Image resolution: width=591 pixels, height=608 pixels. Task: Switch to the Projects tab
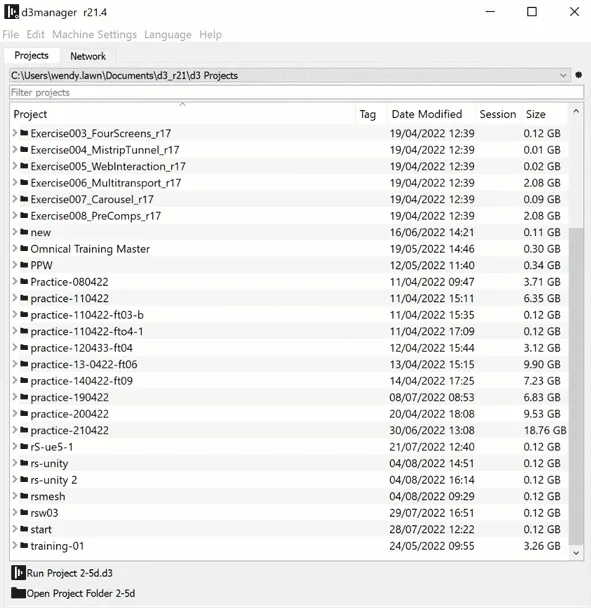31,55
